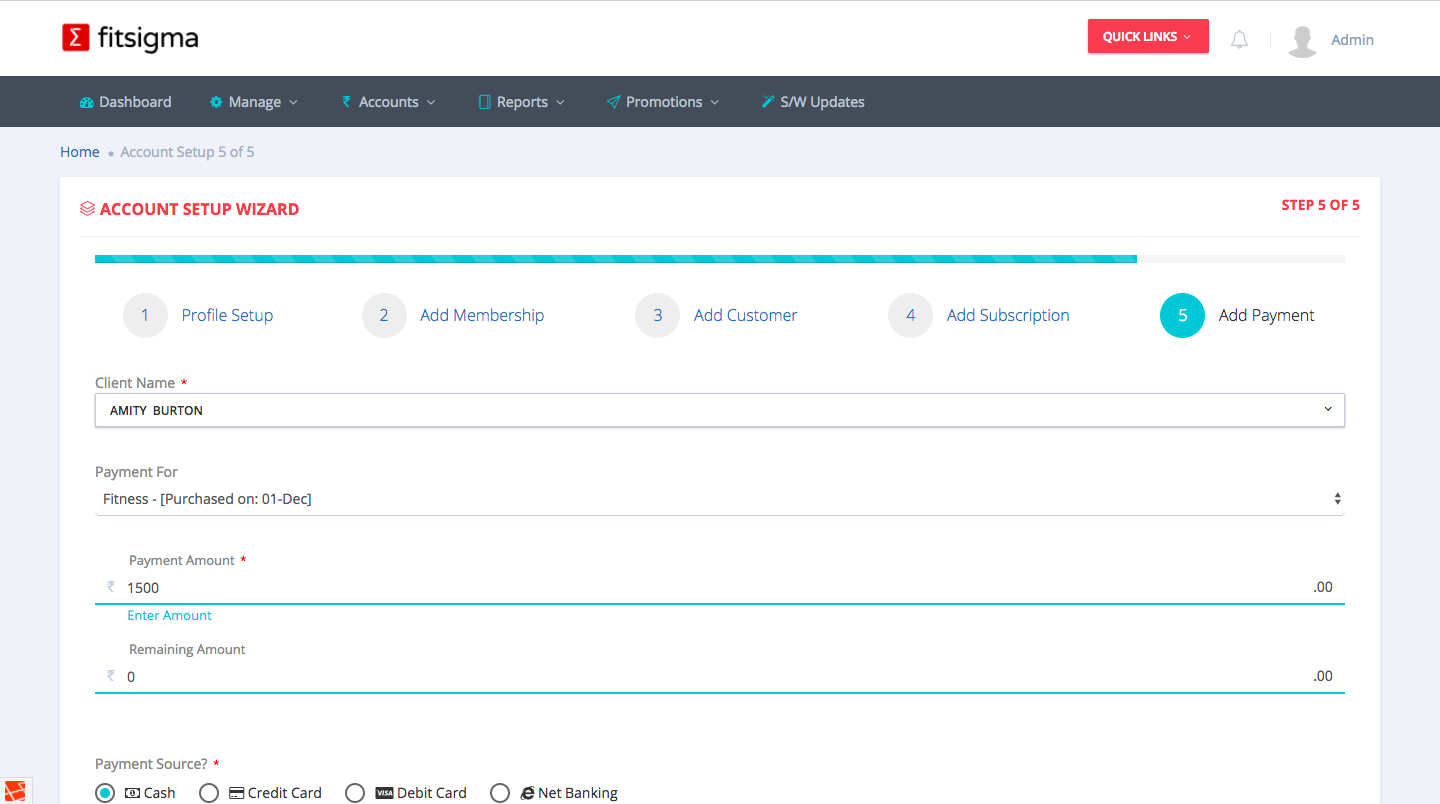This screenshot has height=804, width=1440.
Task: Open the Client Name dropdown
Action: [719, 410]
